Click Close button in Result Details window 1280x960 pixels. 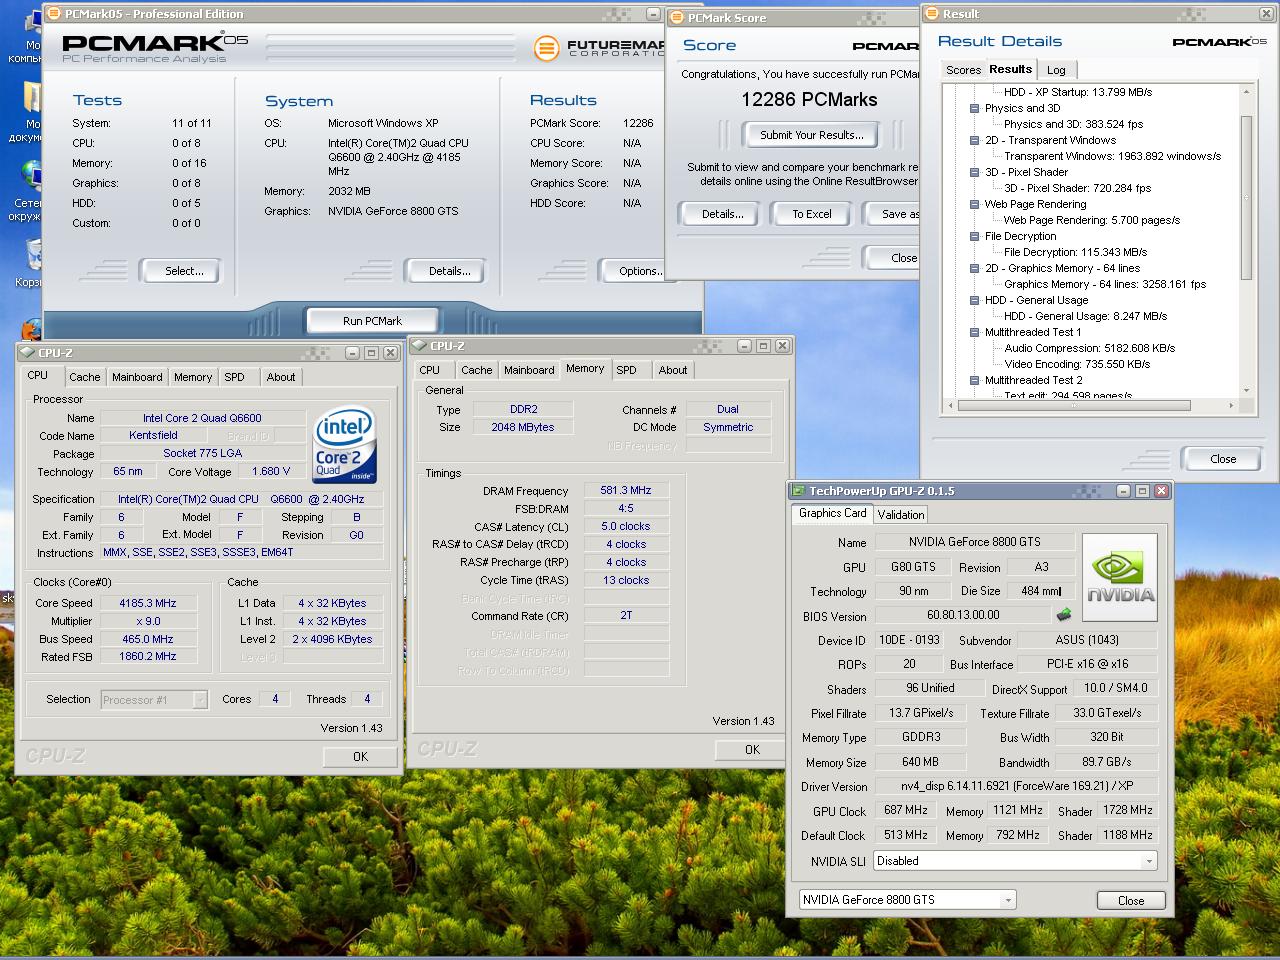pos(1223,459)
